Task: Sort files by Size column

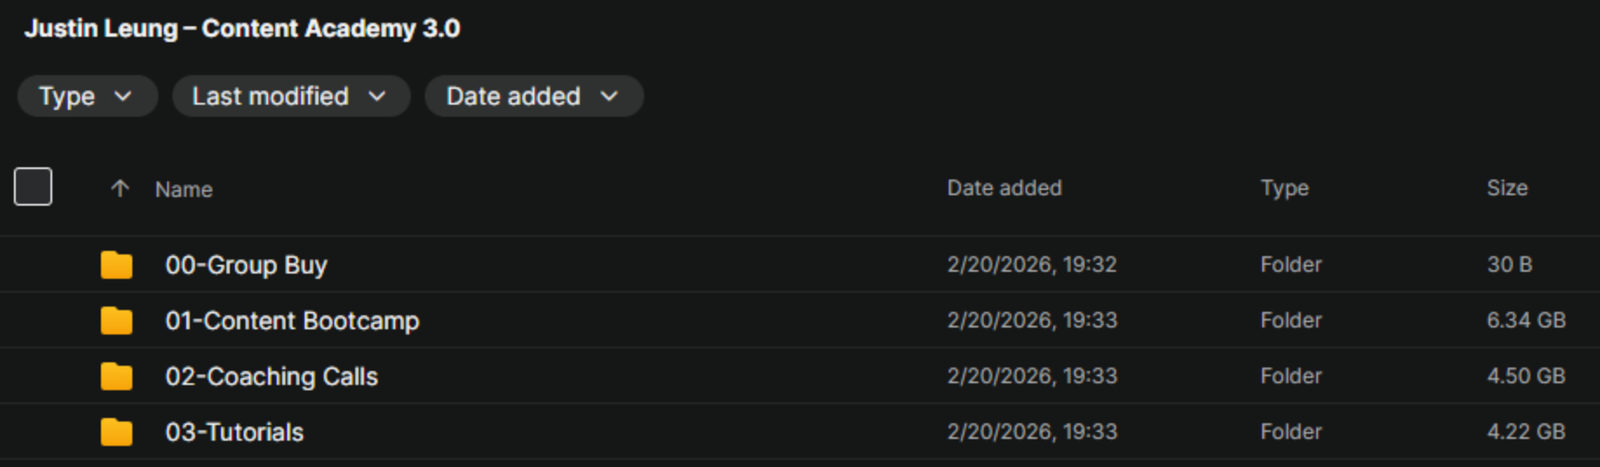Action: [x=1506, y=188]
